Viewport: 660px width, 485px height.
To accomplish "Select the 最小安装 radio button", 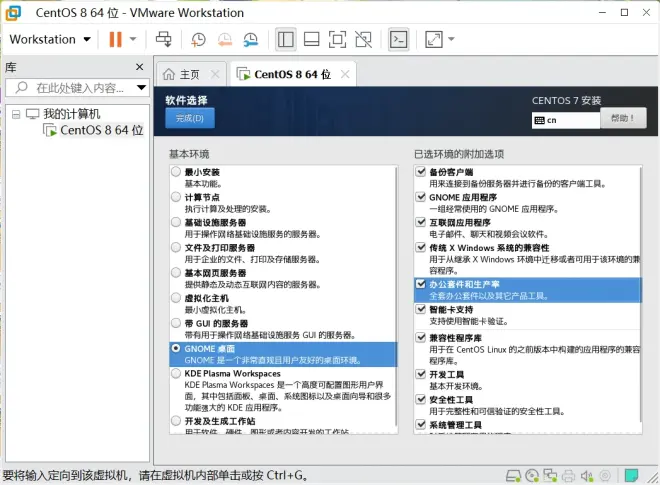I will [176, 172].
